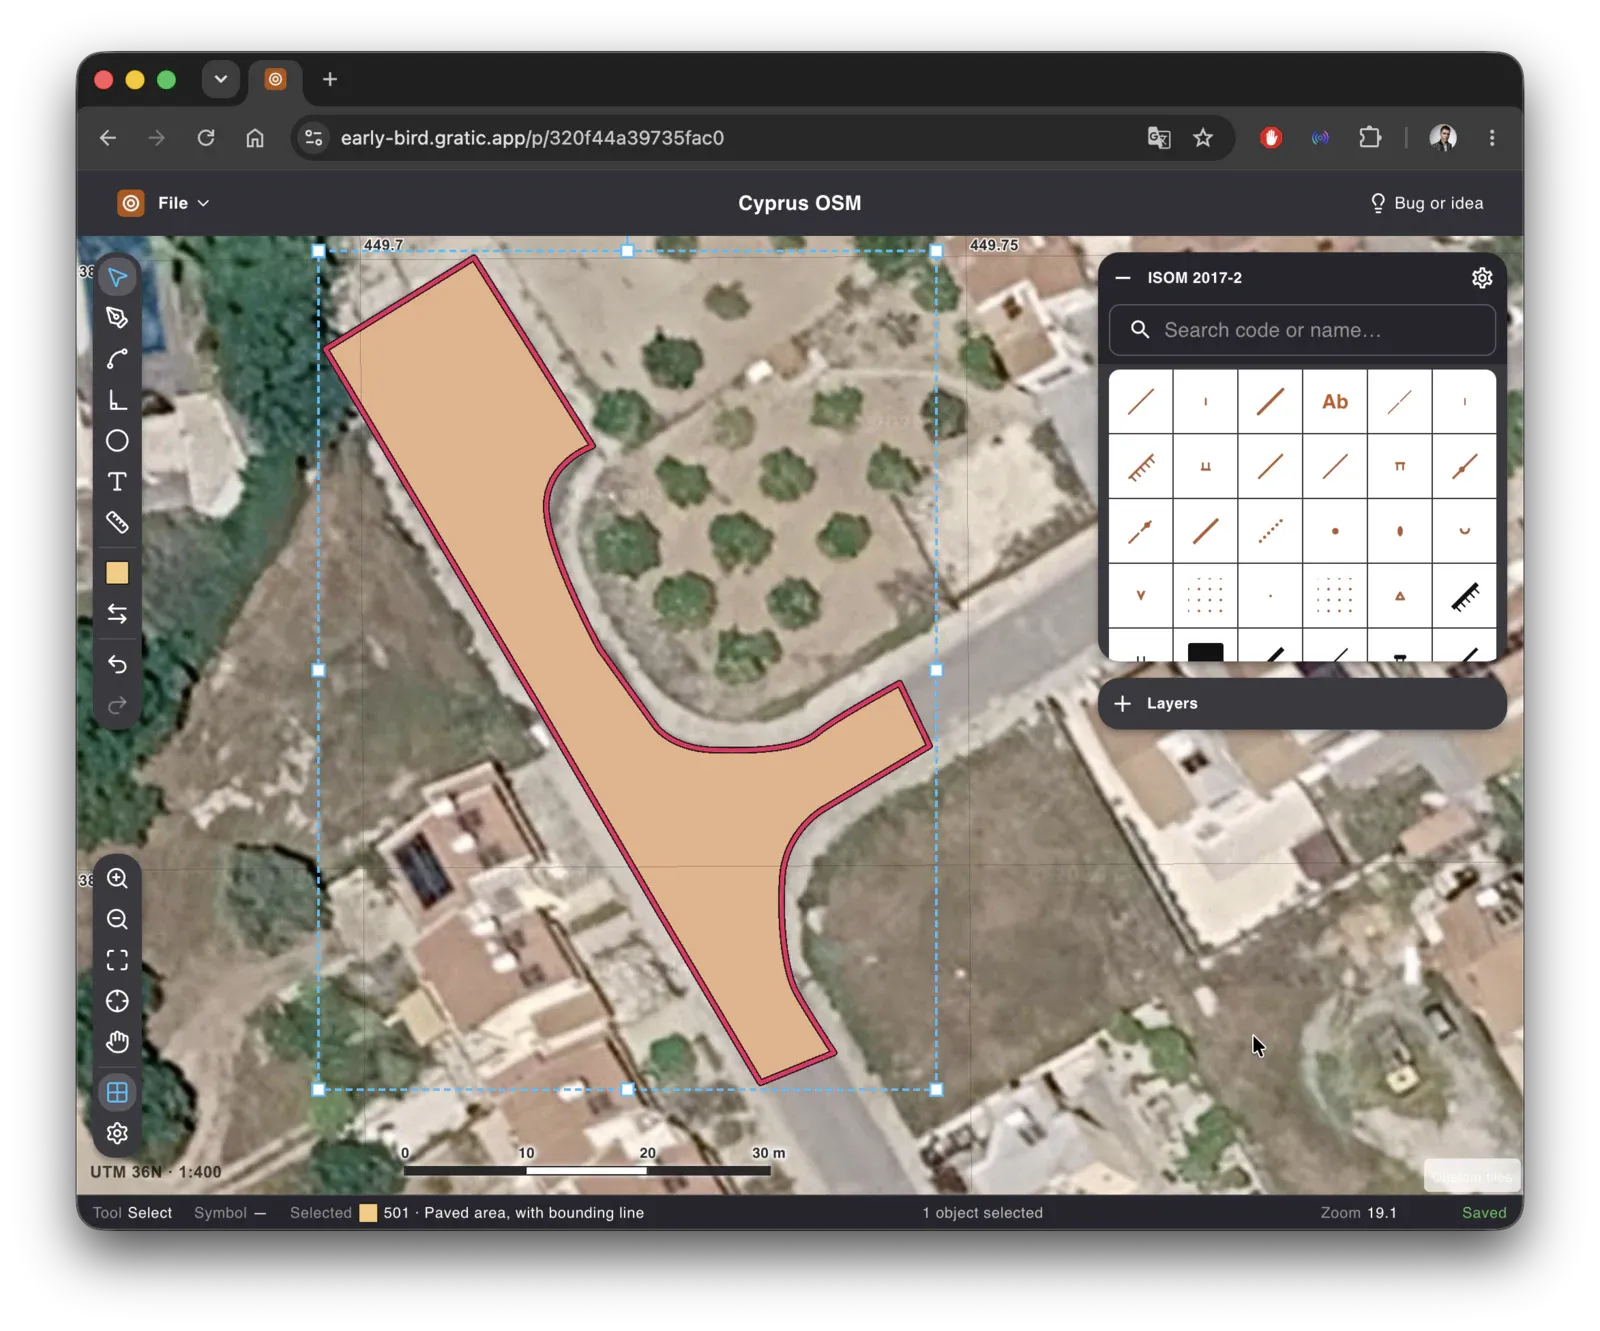Open the browser translate option
The height and width of the screenshot is (1331, 1600).
pos(1159,138)
